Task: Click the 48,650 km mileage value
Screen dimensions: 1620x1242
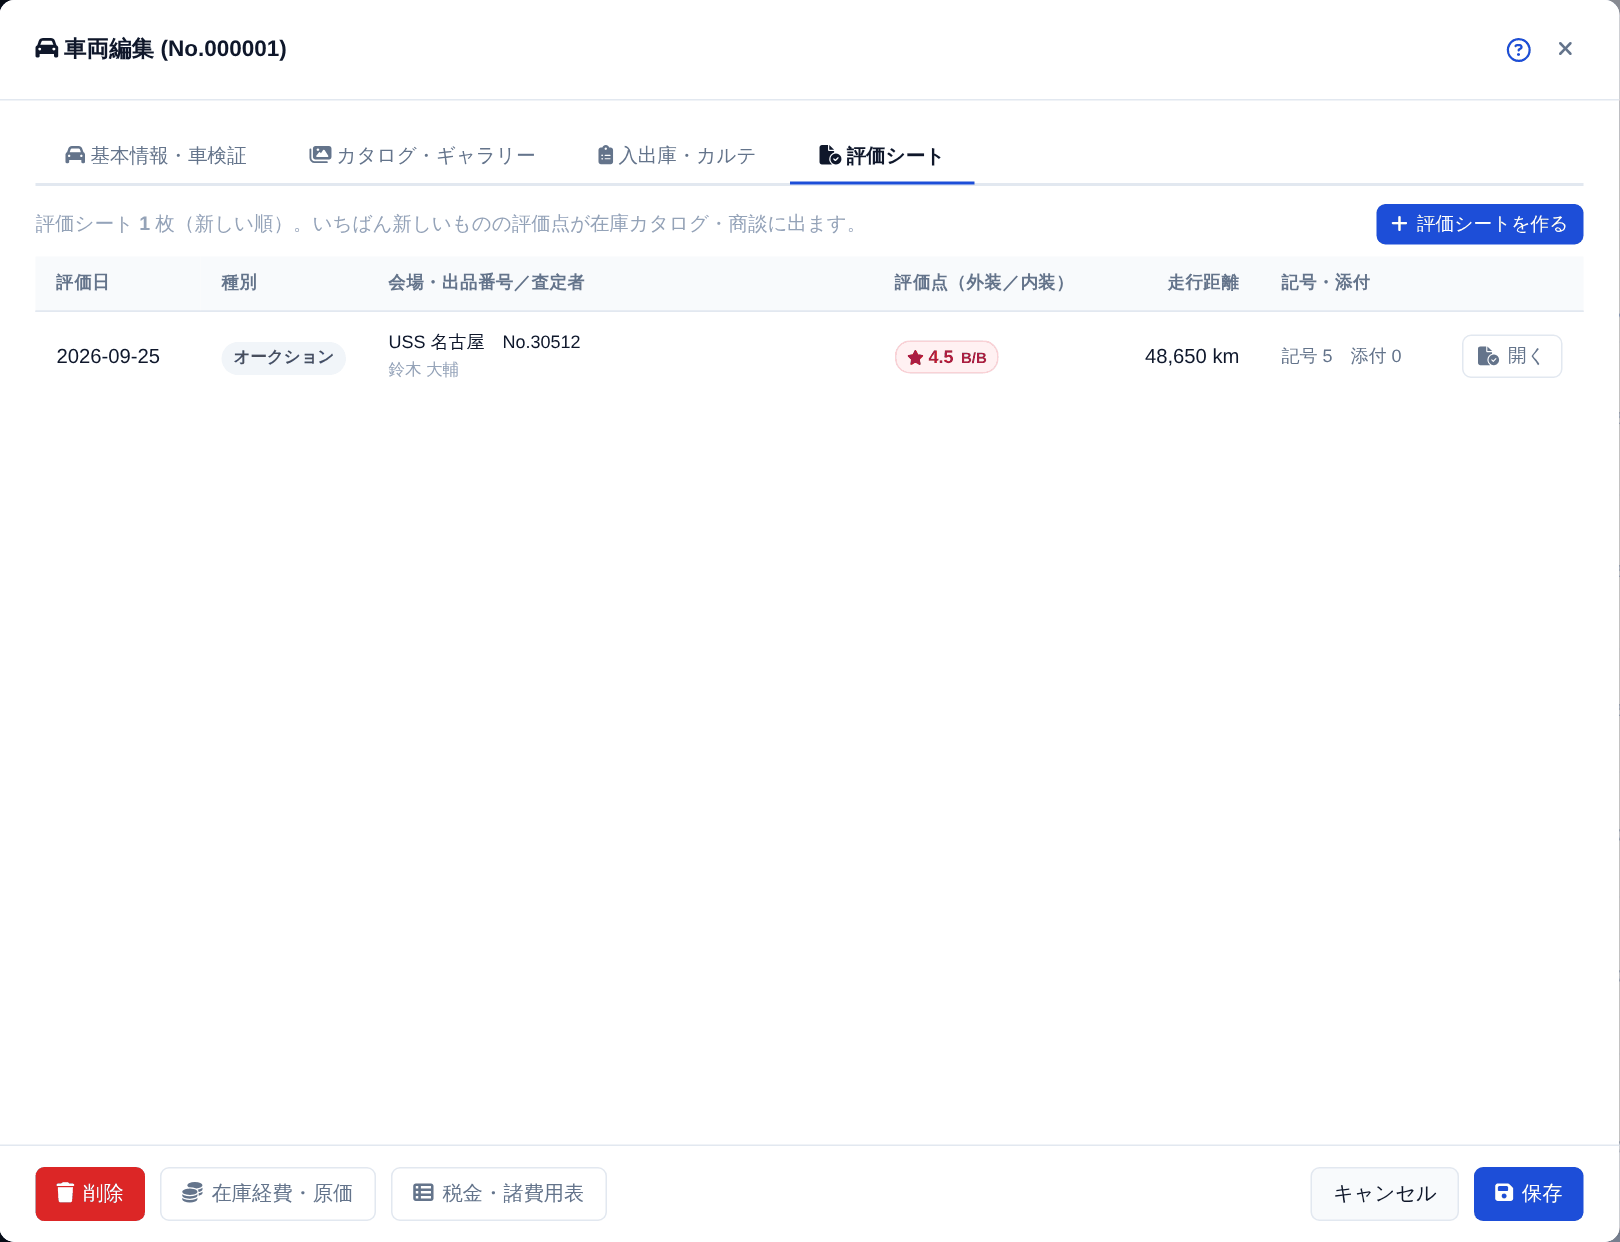Action: pos(1192,357)
